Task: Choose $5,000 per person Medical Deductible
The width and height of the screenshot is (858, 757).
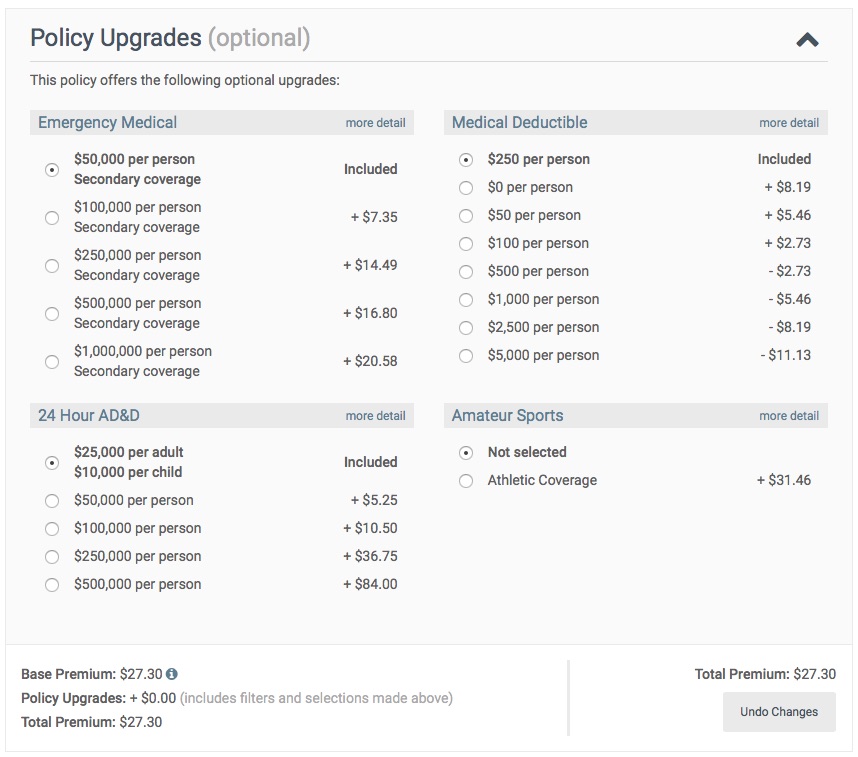Action: pyautogui.click(x=466, y=356)
